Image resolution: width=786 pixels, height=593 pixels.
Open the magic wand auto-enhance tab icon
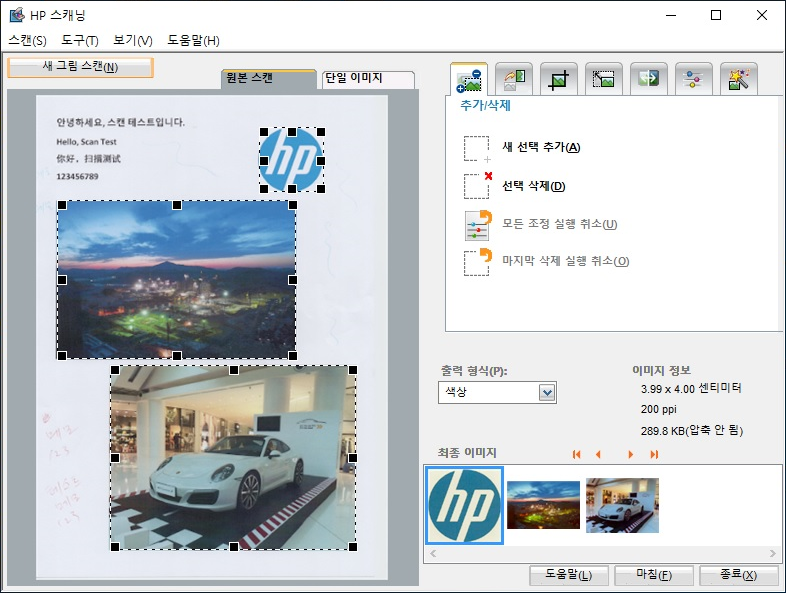pos(738,79)
